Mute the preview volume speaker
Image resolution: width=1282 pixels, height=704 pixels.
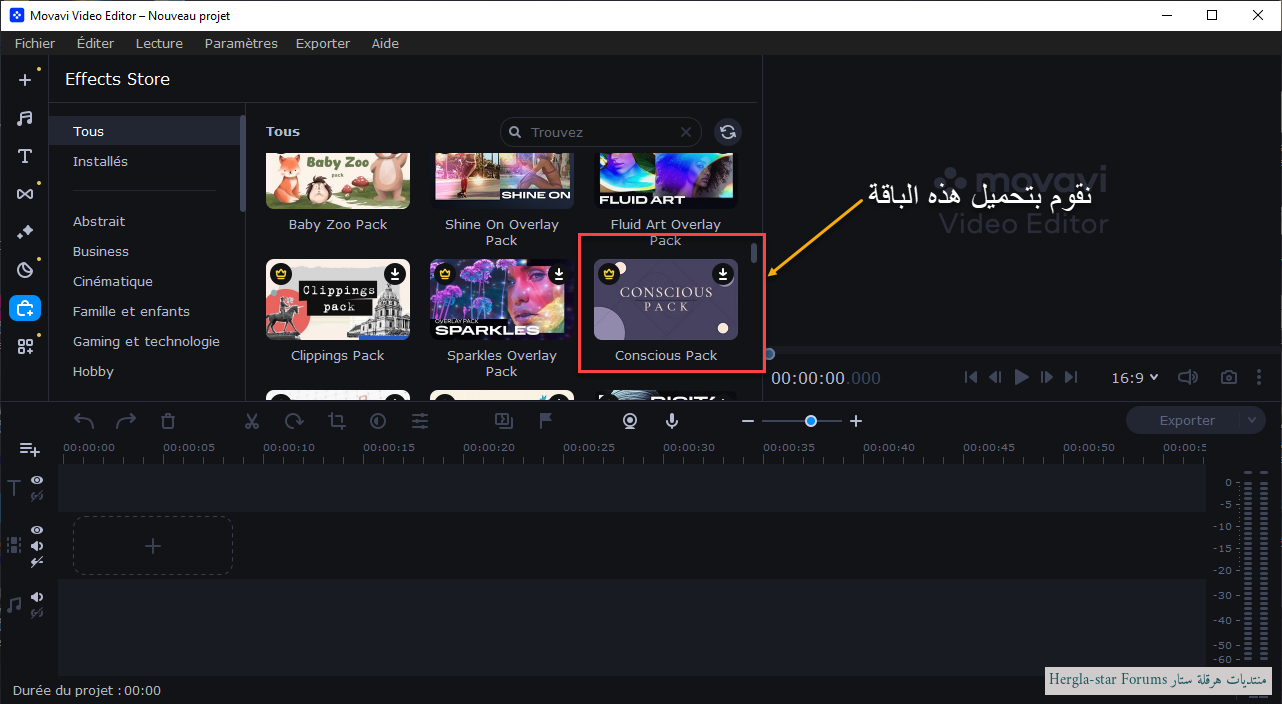[1187, 377]
